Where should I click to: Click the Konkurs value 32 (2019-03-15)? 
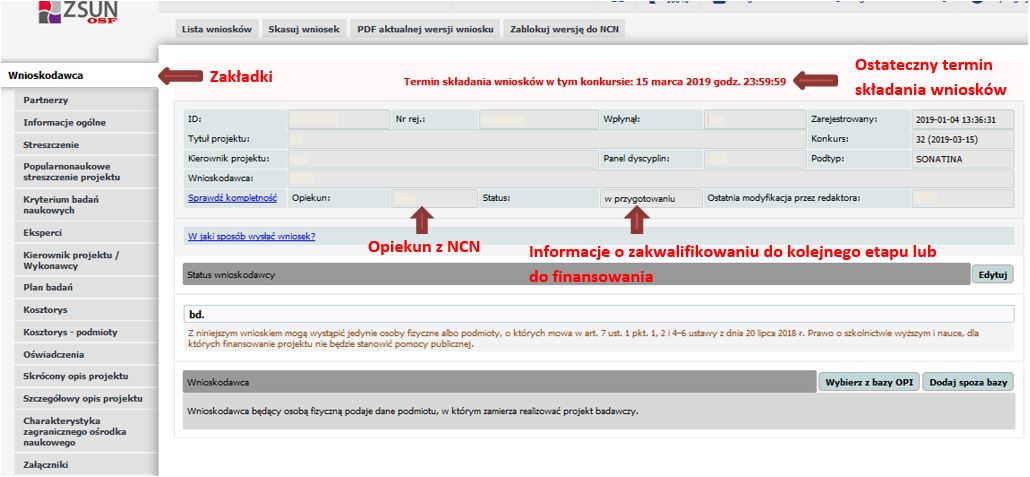(x=962, y=139)
